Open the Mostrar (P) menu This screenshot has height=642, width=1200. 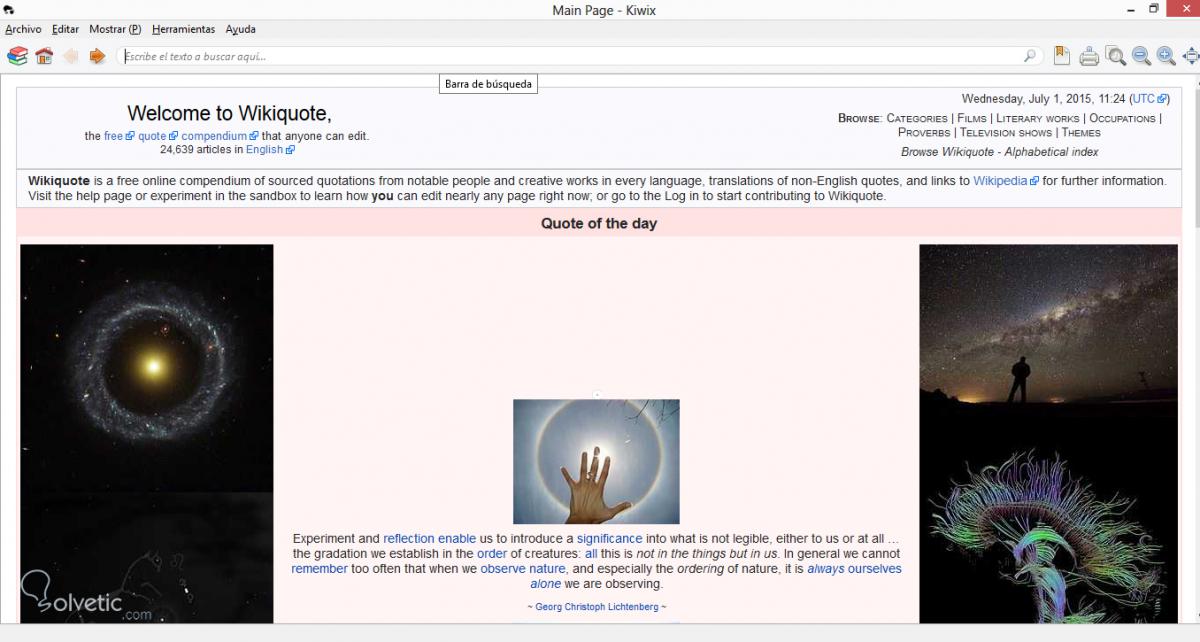click(115, 30)
